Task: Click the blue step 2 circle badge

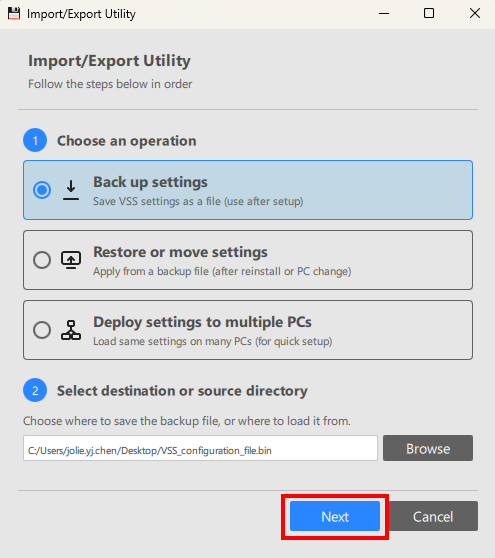Action: coord(35,390)
